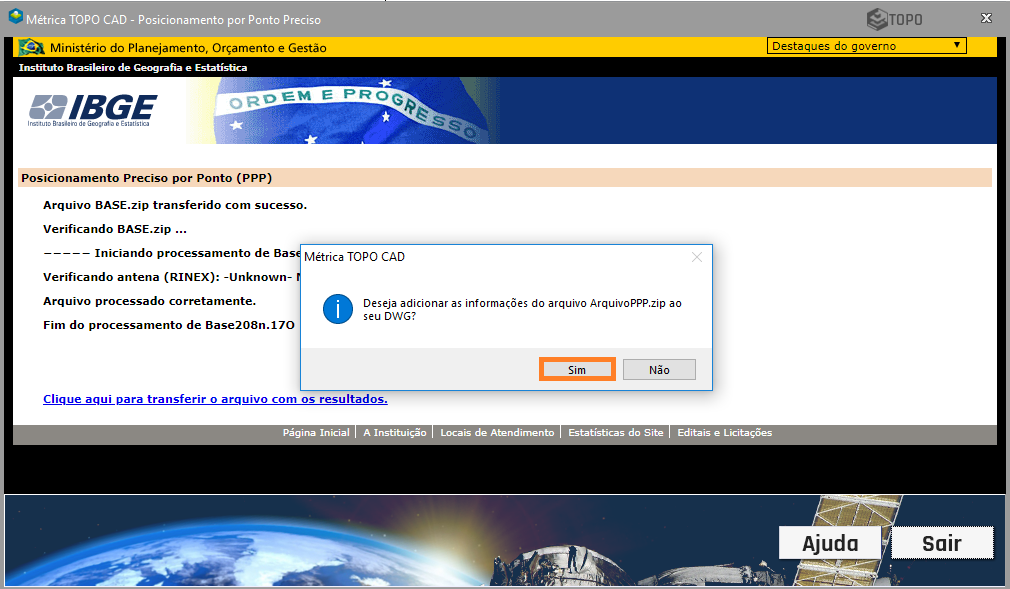Screen dimensions: 1010x589
Task: Open A Instituição footer link
Action: coord(395,432)
